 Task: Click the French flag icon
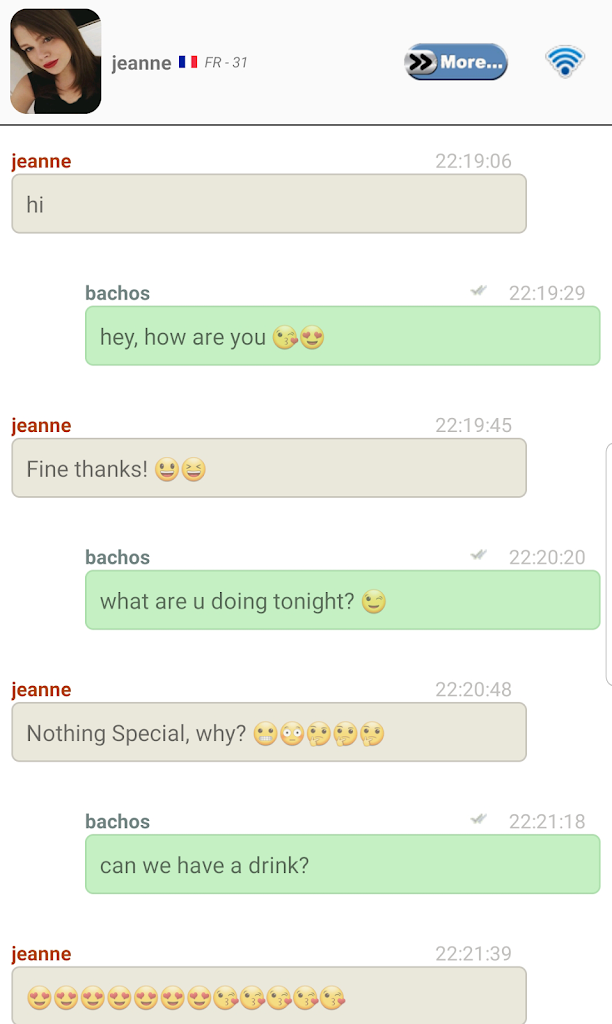point(188,62)
